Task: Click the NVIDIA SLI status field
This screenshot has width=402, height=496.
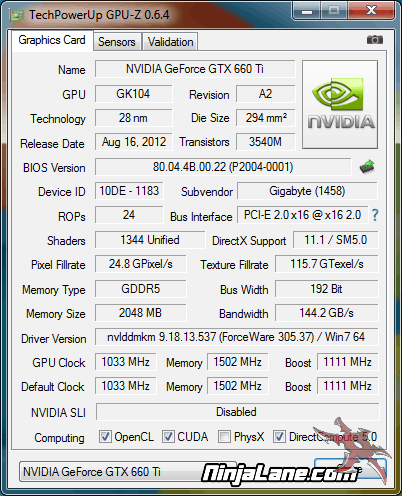Action: click(237, 412)
